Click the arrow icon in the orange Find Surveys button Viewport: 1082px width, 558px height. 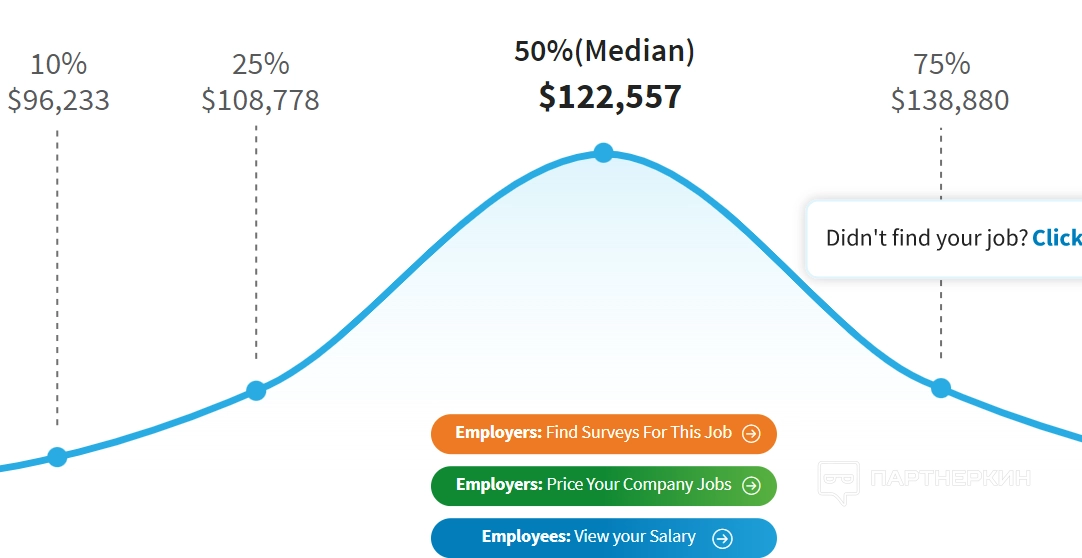pos(752,434)
